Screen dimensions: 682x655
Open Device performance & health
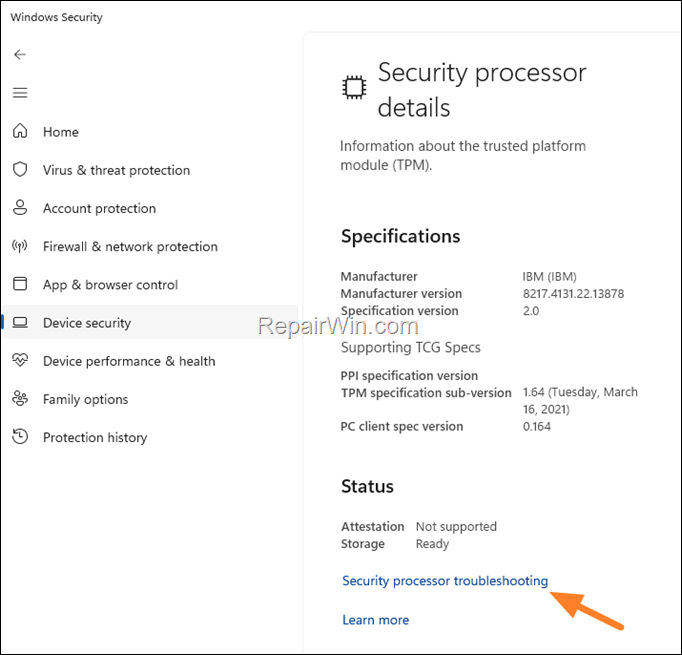click(129, 361)
